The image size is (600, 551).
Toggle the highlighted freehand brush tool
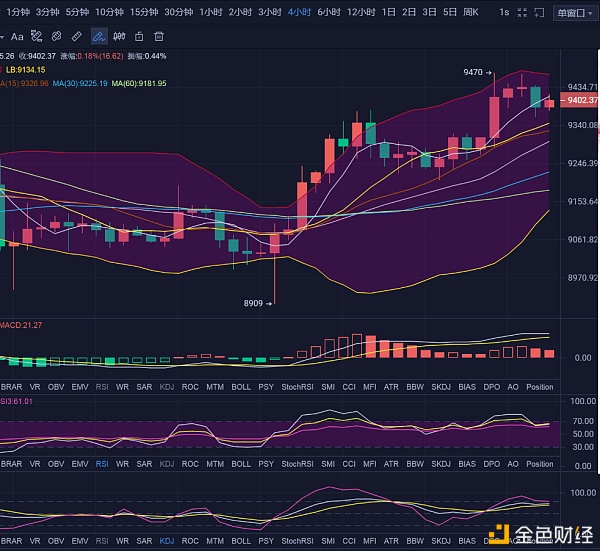(x=99, y=37)
